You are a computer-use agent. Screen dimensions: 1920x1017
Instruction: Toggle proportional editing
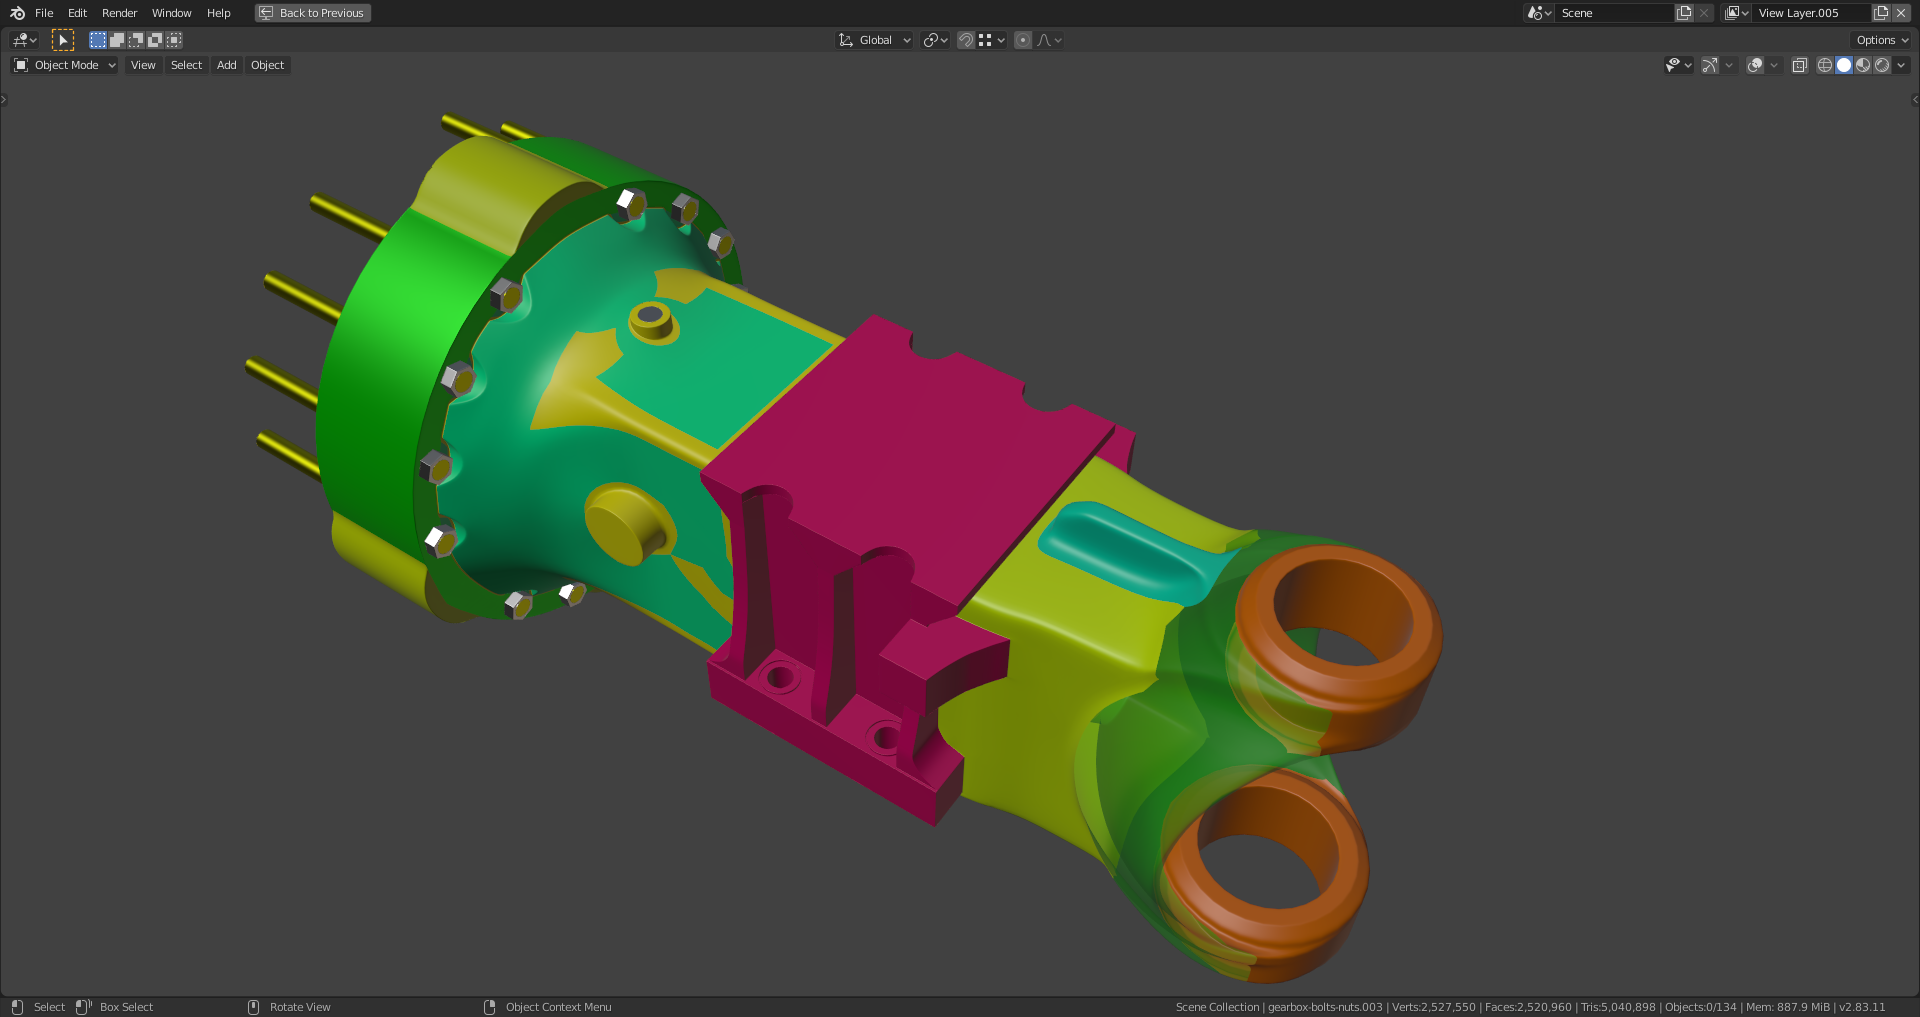point(1023,40)
